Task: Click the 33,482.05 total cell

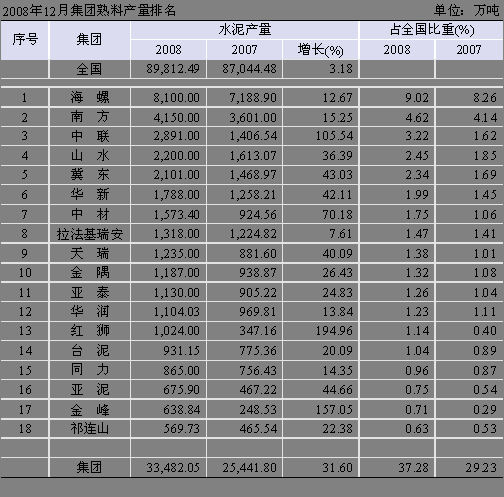Action: pos(168,468)
